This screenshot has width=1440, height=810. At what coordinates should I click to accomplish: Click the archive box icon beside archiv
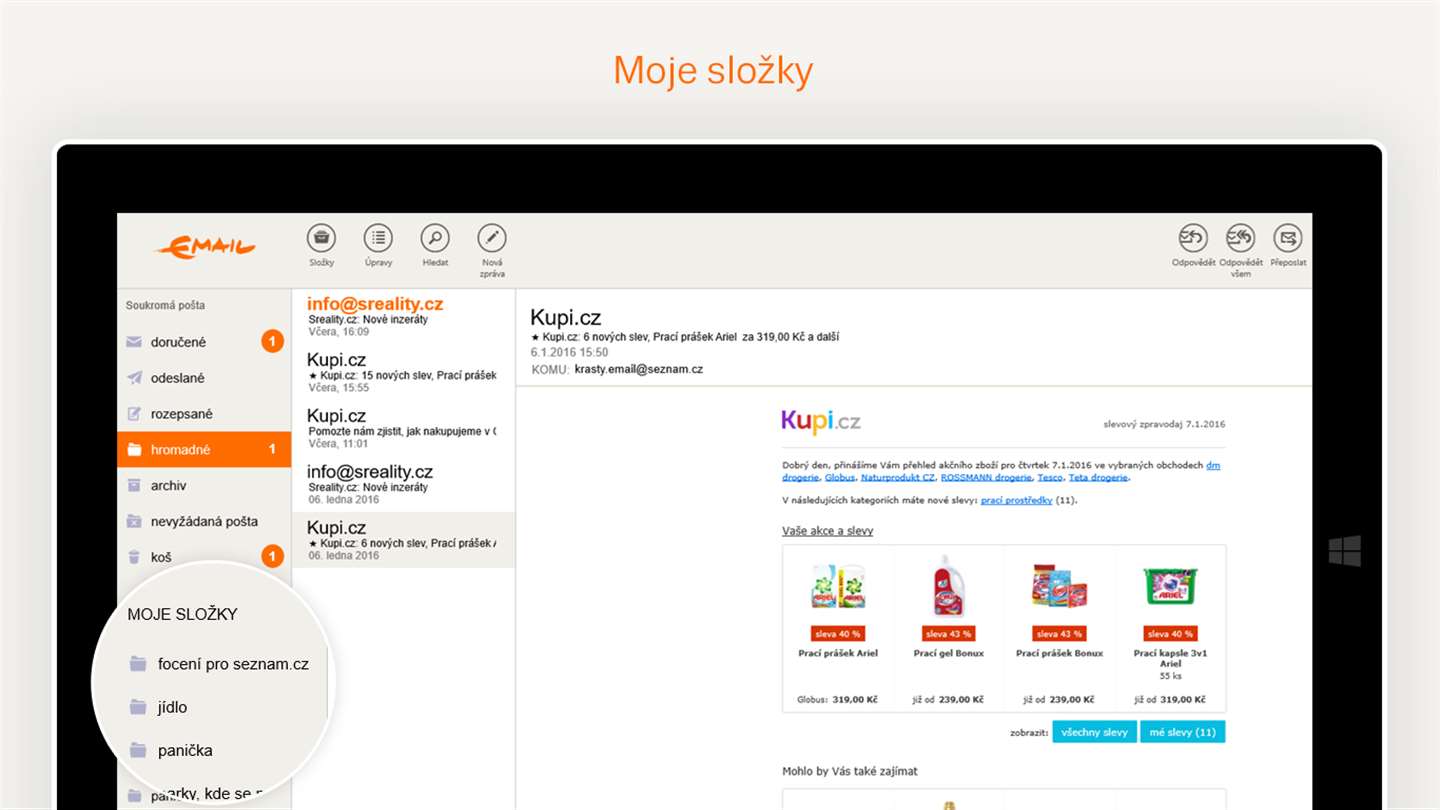[134, 486]
